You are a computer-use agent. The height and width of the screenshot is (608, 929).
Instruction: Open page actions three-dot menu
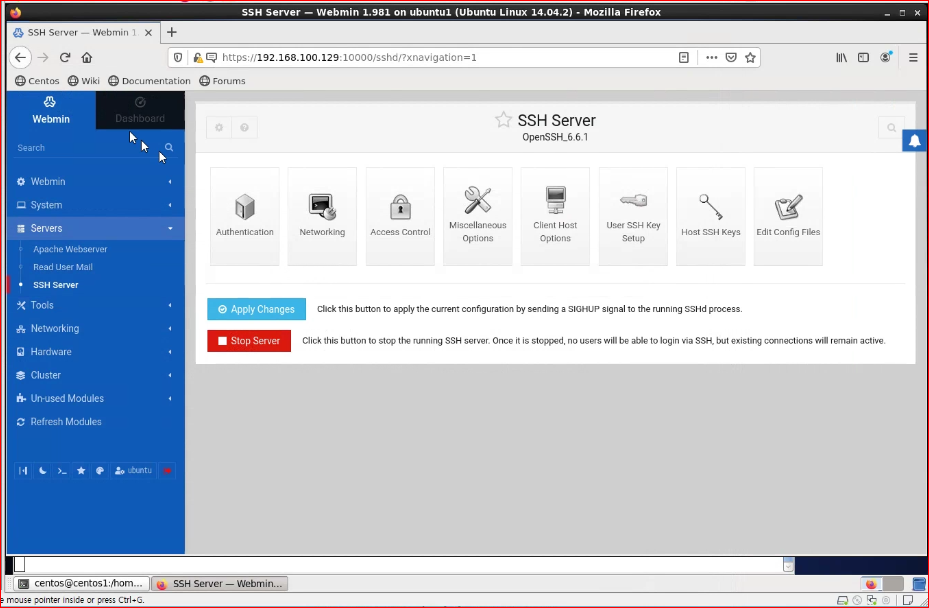pos(712,57)
